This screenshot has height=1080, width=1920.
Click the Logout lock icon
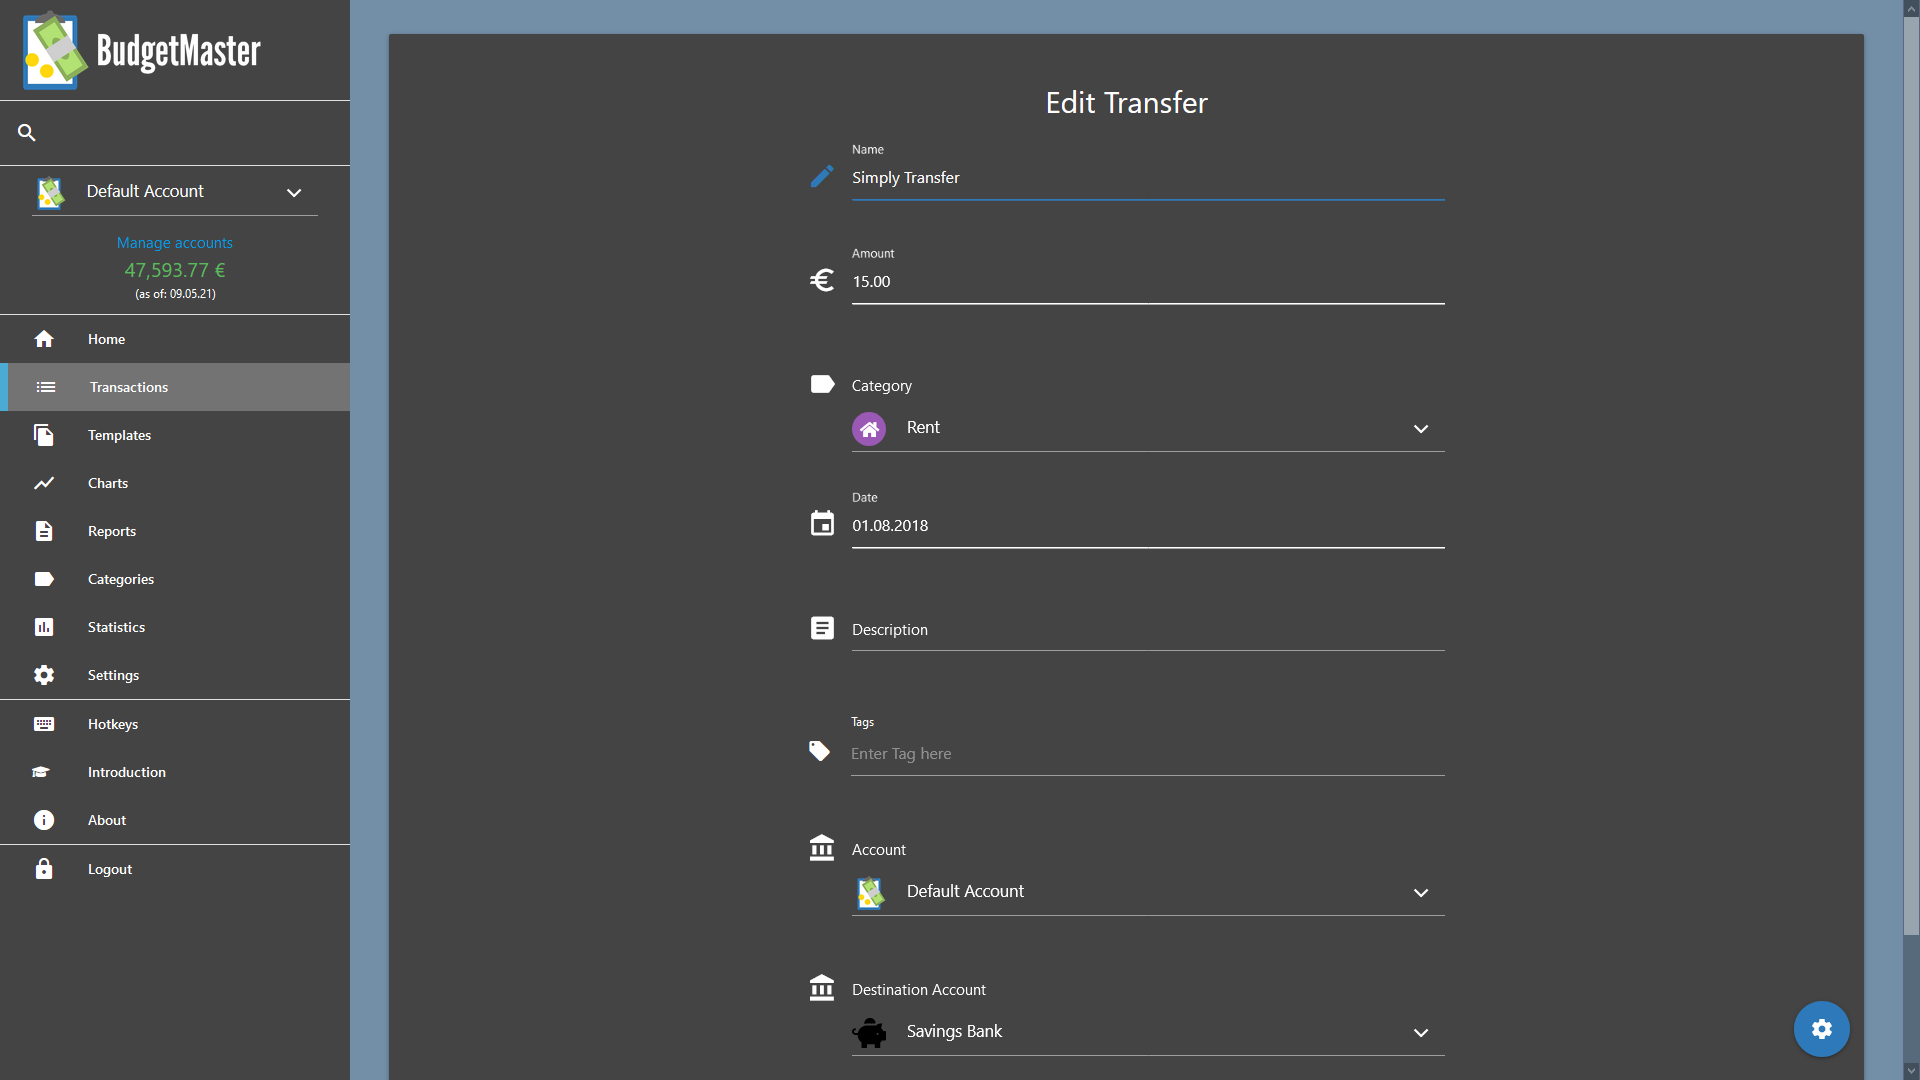point(44,869)
